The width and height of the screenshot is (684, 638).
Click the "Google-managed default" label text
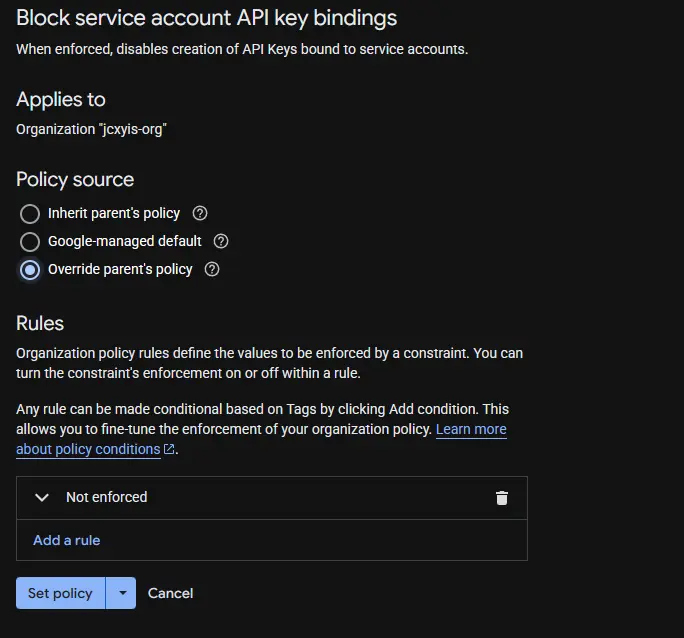tap(125, 241)
